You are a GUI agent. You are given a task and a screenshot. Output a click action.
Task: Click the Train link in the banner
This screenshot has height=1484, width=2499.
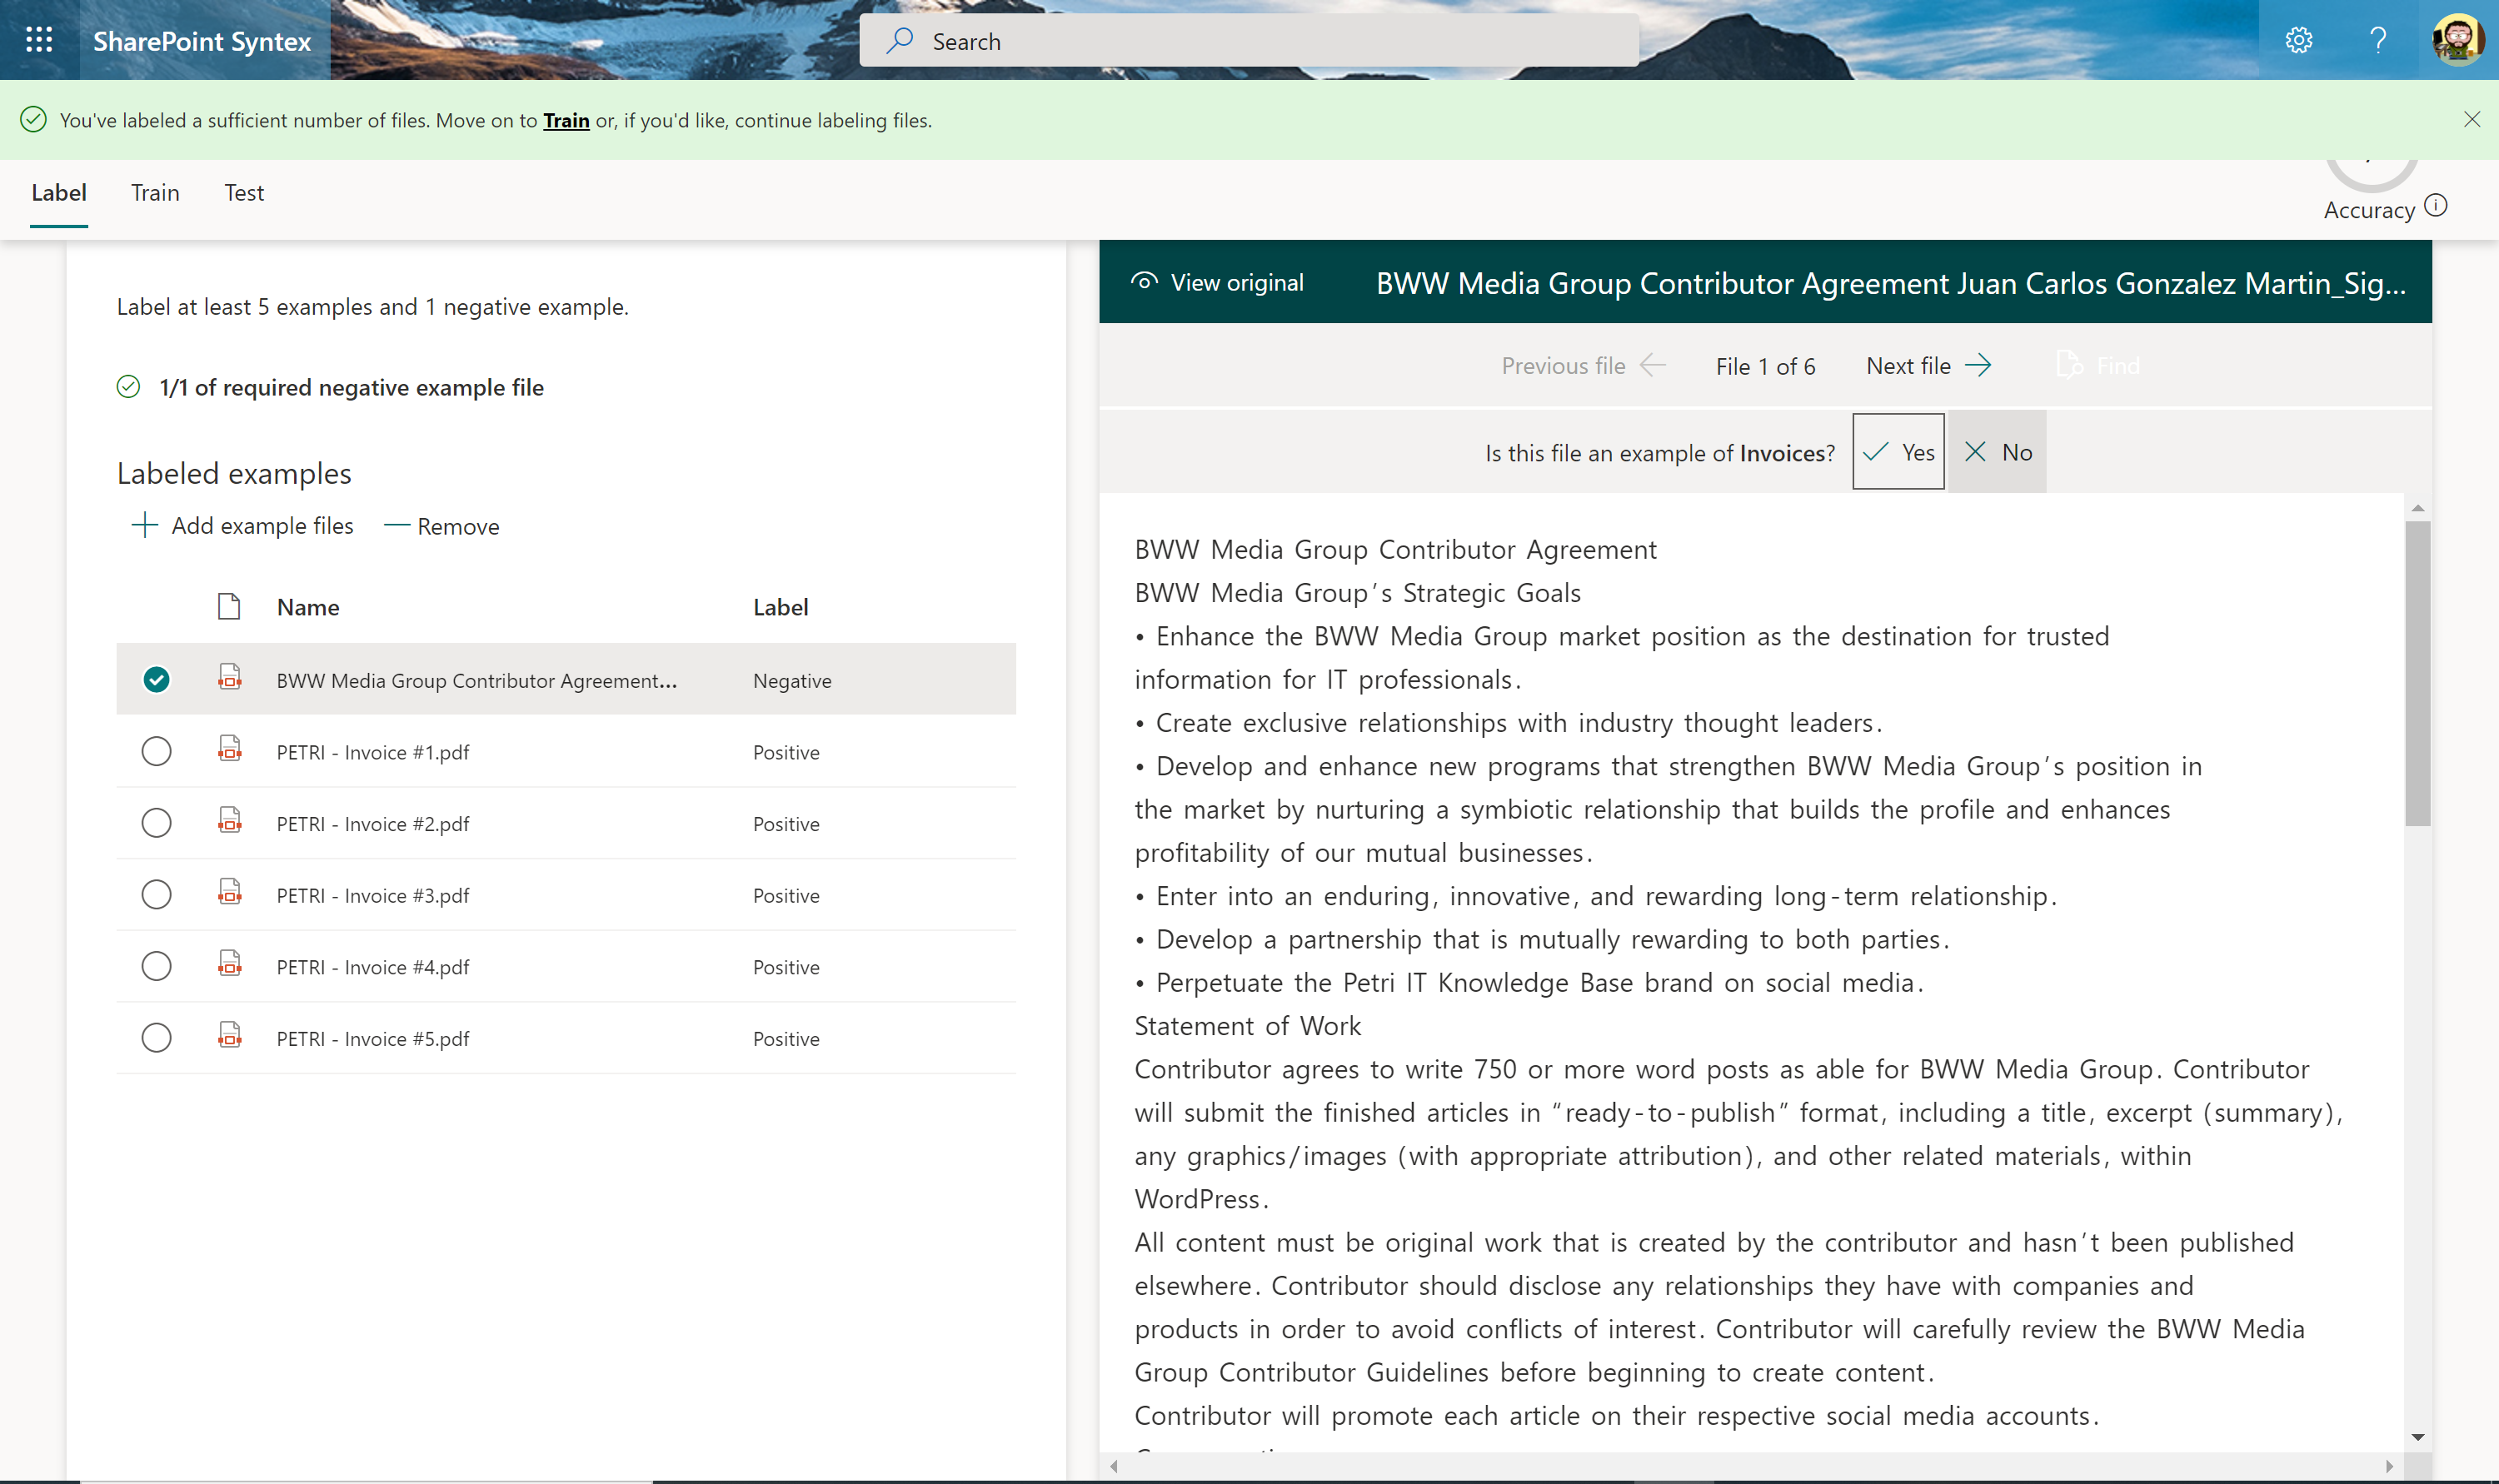[x=566, y=121]
